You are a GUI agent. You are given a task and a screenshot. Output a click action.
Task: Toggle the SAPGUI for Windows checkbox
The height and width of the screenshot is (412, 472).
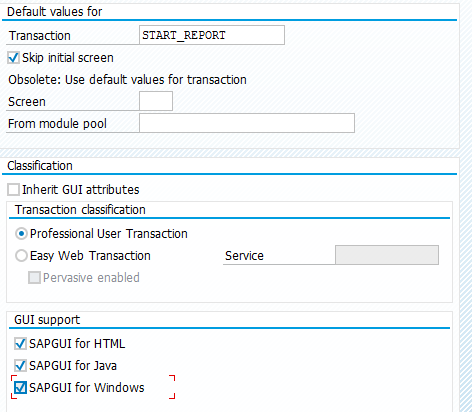tap(20, 388)
